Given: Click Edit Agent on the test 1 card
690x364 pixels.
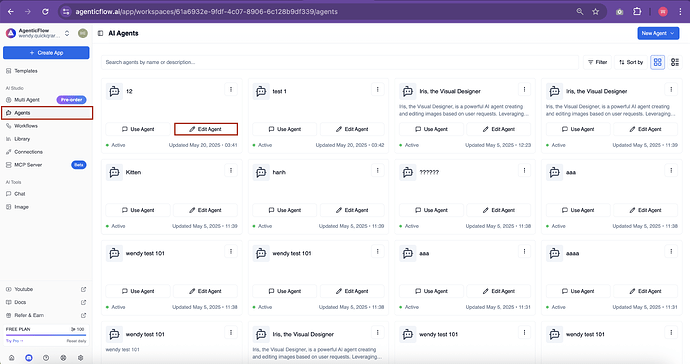Looking at the screenshot, I should point(352,129).
